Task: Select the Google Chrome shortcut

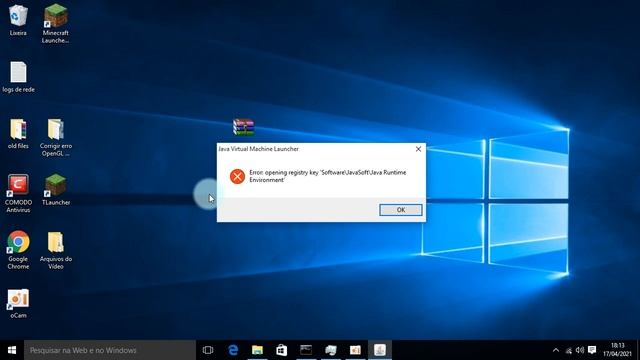Action: tap(18, 250)
